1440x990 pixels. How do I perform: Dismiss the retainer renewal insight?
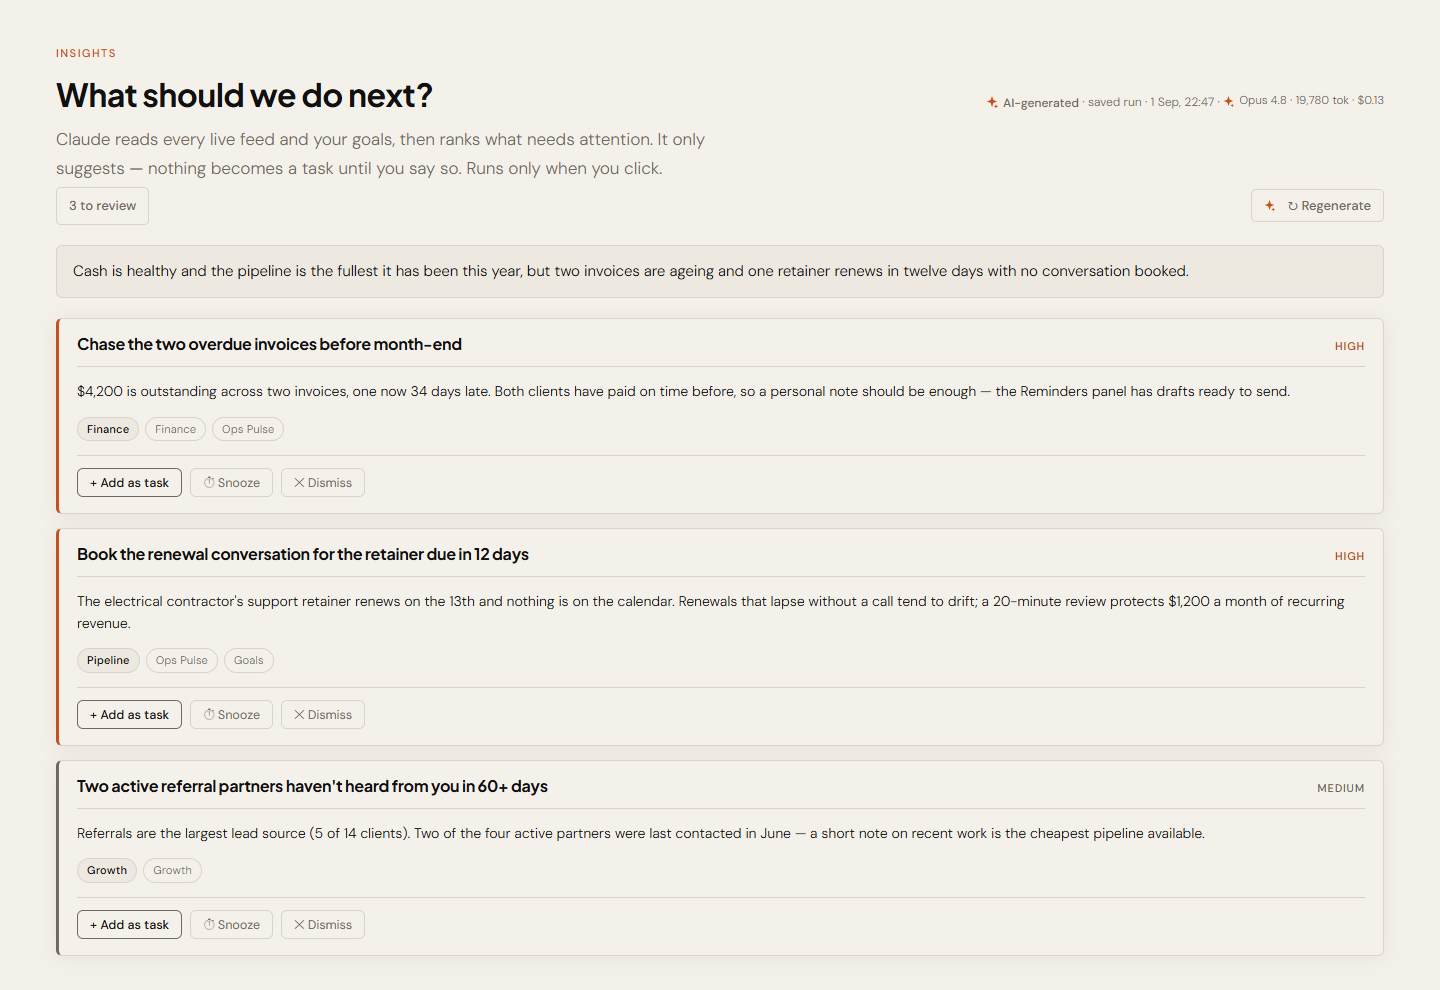[322, 715]
